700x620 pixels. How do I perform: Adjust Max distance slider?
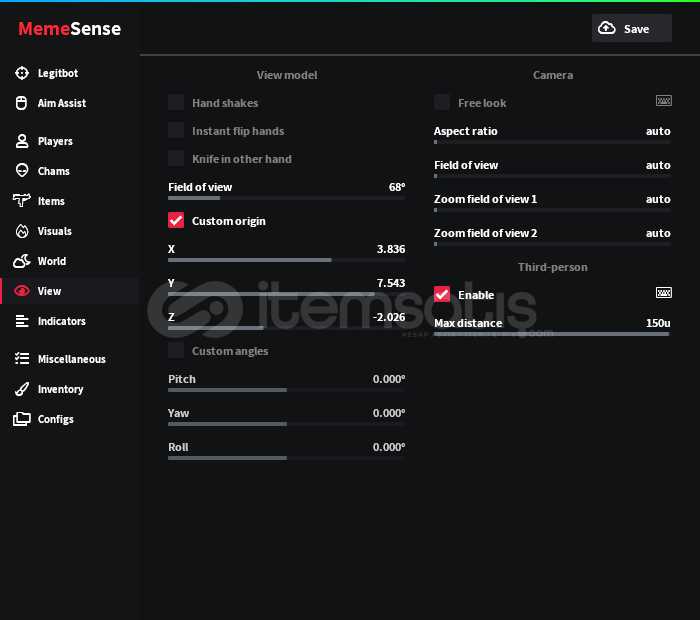coord(552,334)
